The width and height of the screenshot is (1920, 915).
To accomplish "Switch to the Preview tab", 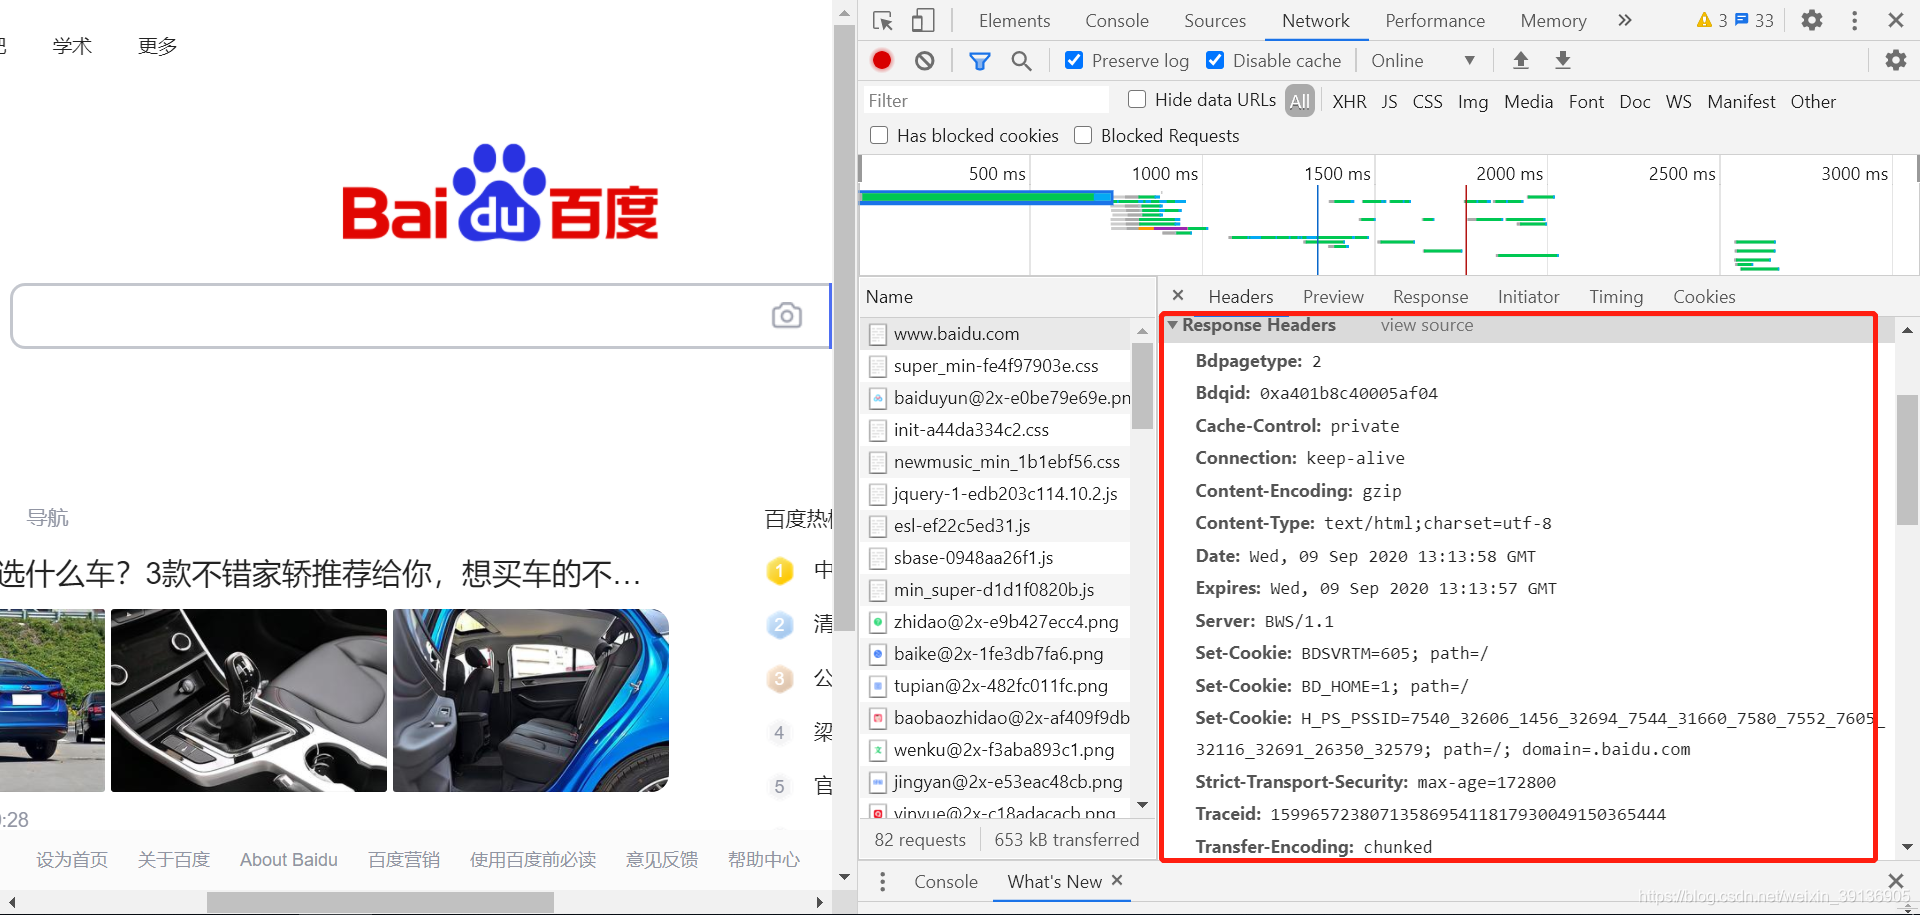I will [1333, 297].
